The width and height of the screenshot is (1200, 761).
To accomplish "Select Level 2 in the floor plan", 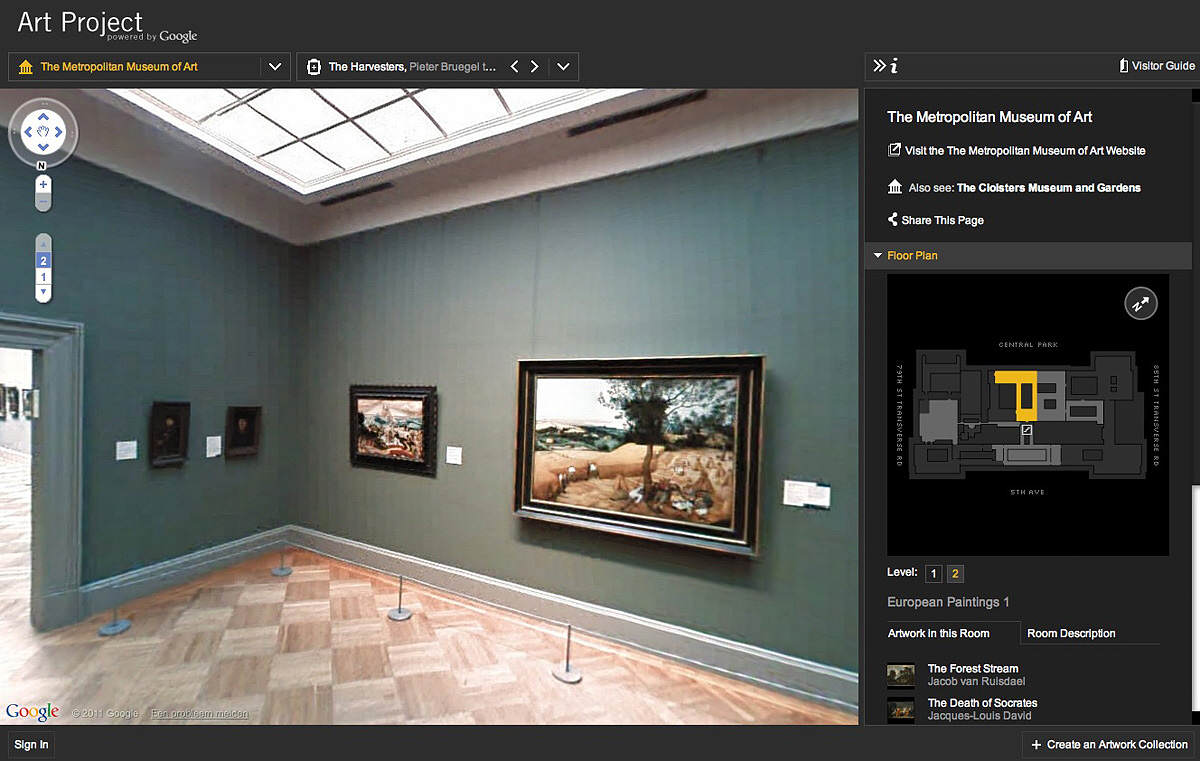I will tap(955, 574).
